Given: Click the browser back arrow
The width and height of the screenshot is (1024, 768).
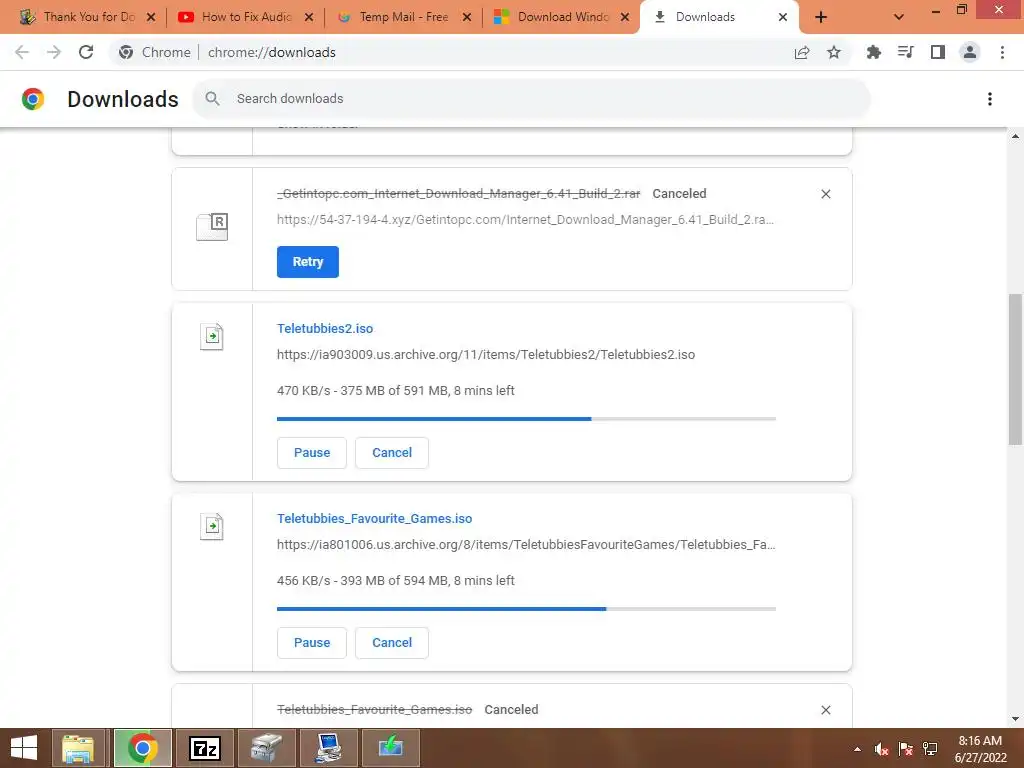Looking at the screenshot, I should (x=22, y=52).
